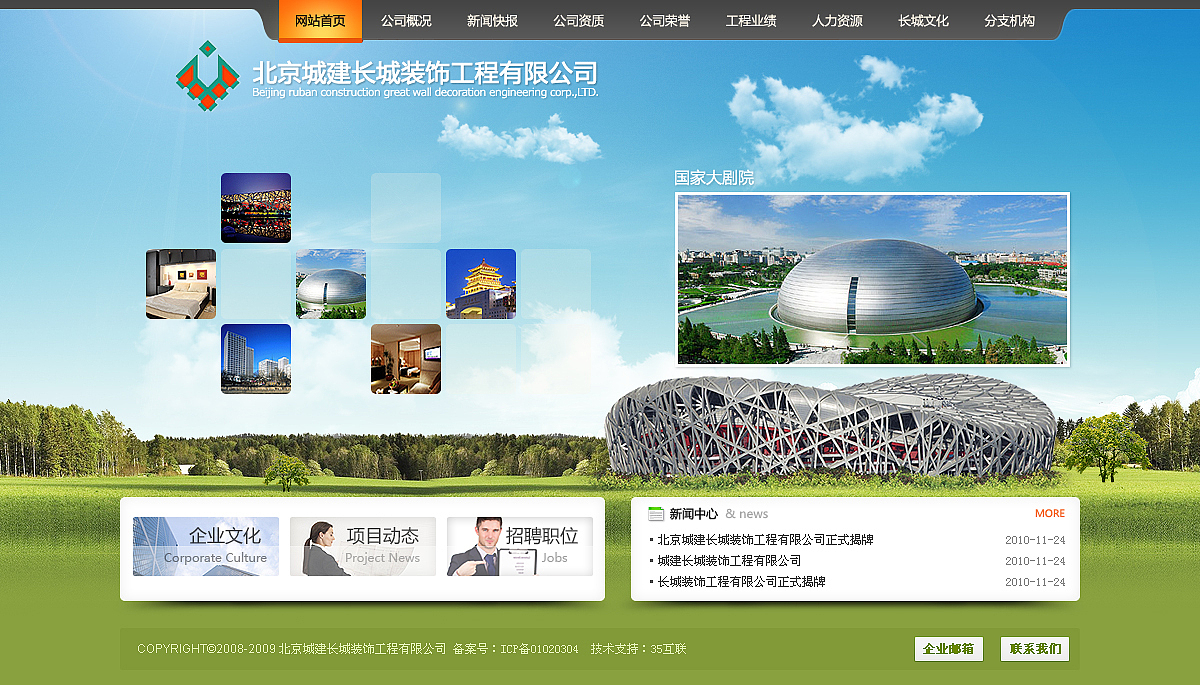Viewport: 1200px width, 685px height.
Task: Select the small silver dome theatre thumbnail
Action: [x=331, y=284]
